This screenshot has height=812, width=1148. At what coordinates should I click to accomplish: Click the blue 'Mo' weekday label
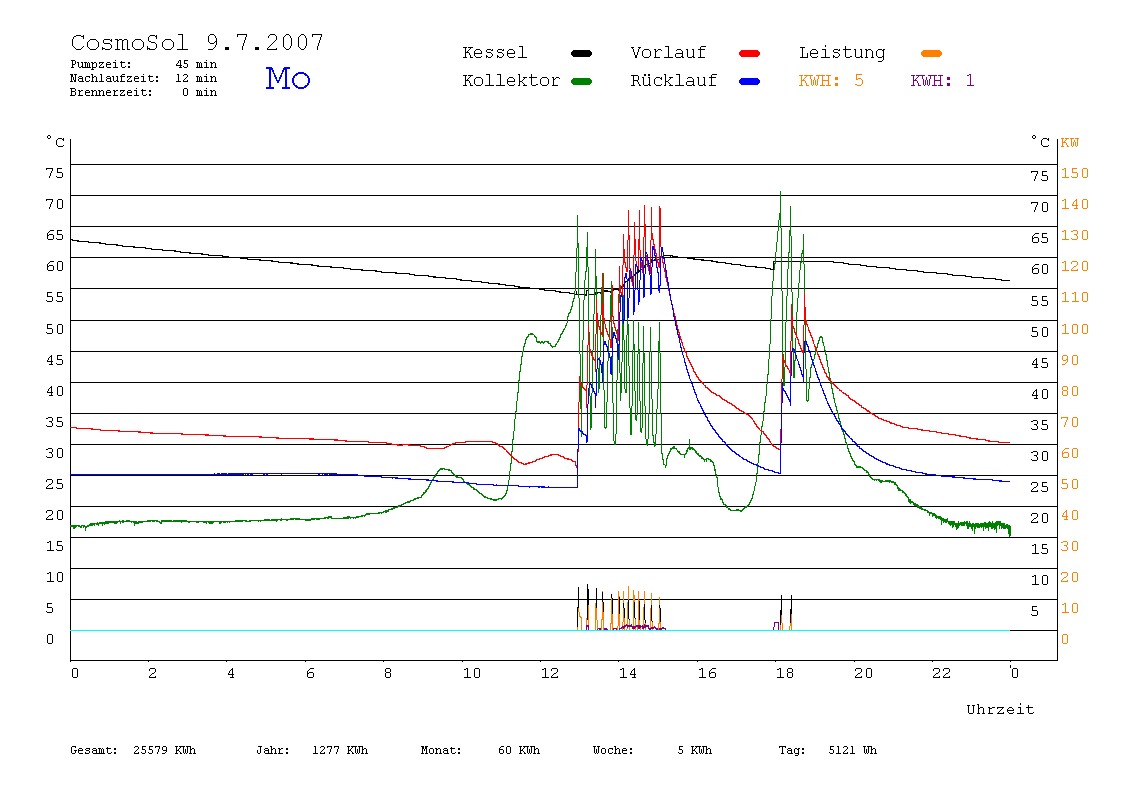tap(288, 78)
